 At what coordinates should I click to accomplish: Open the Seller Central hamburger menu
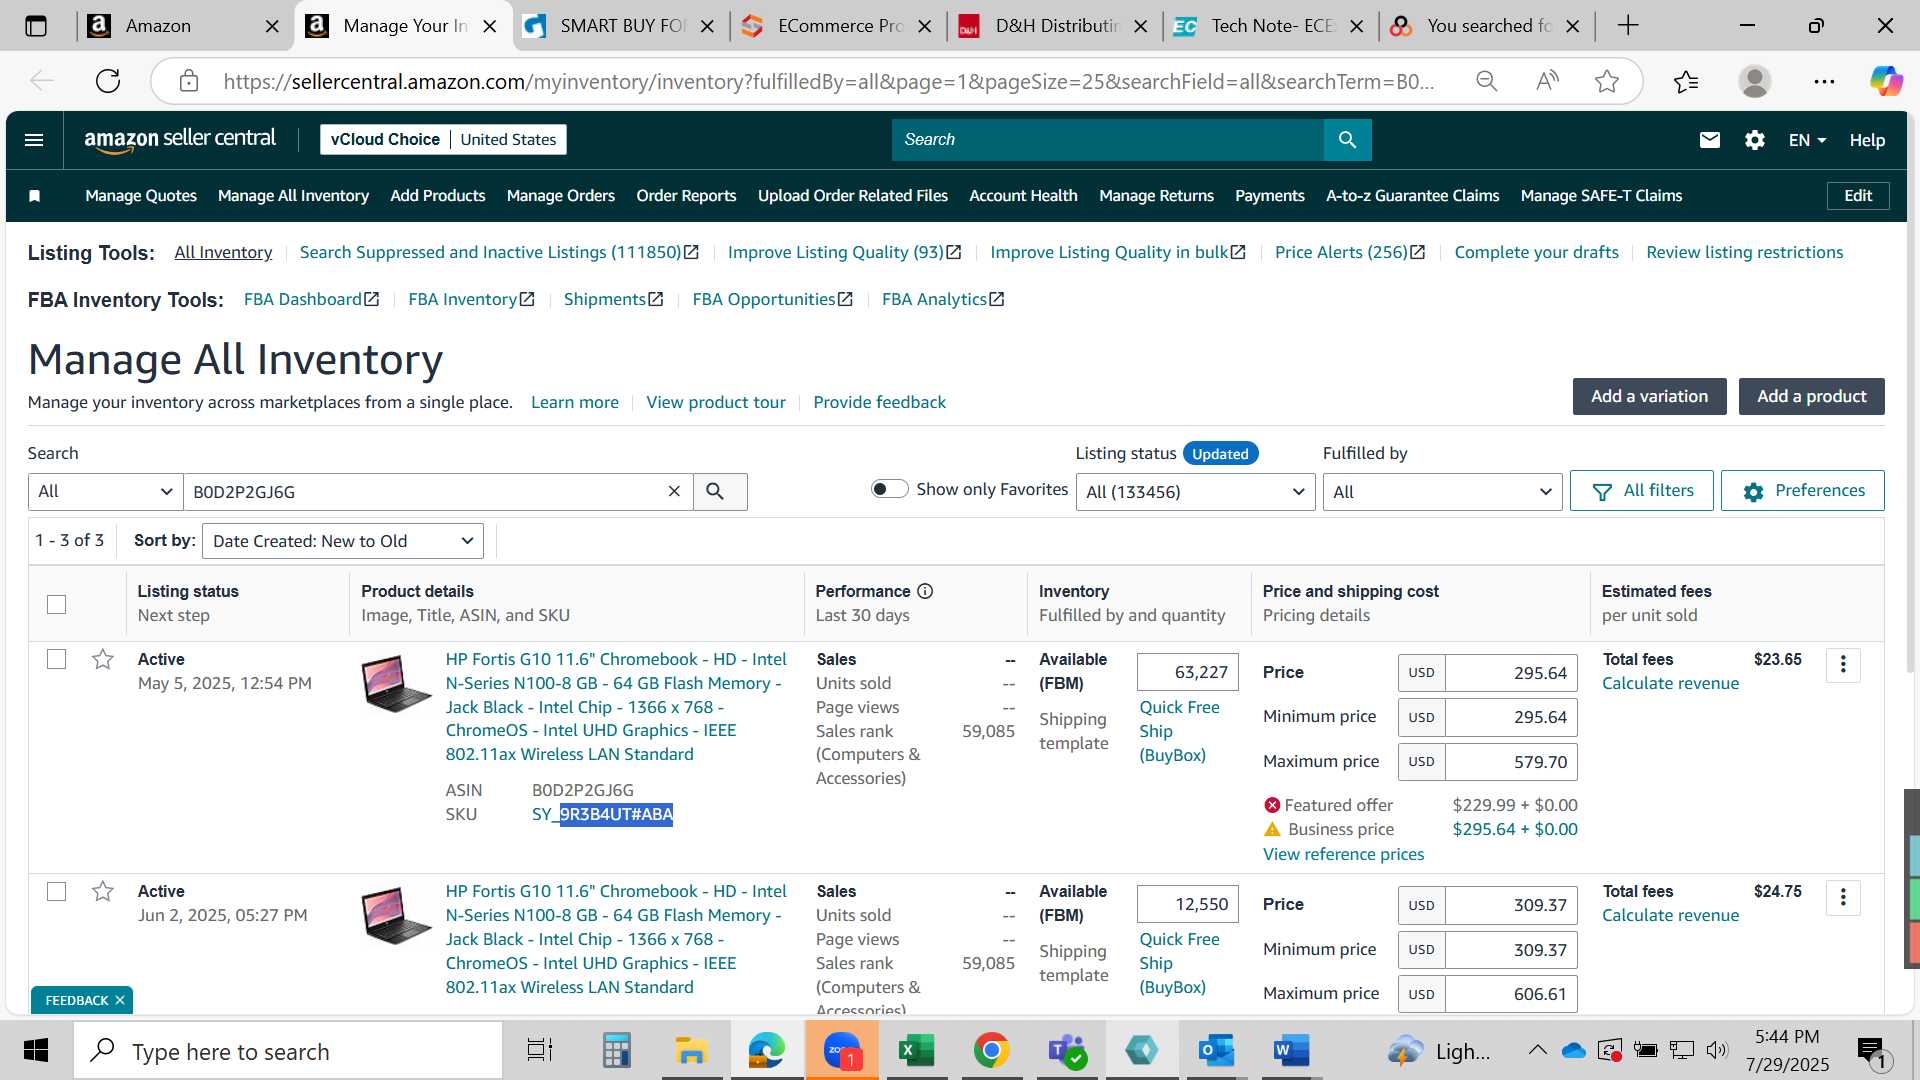tap(34, 140)
